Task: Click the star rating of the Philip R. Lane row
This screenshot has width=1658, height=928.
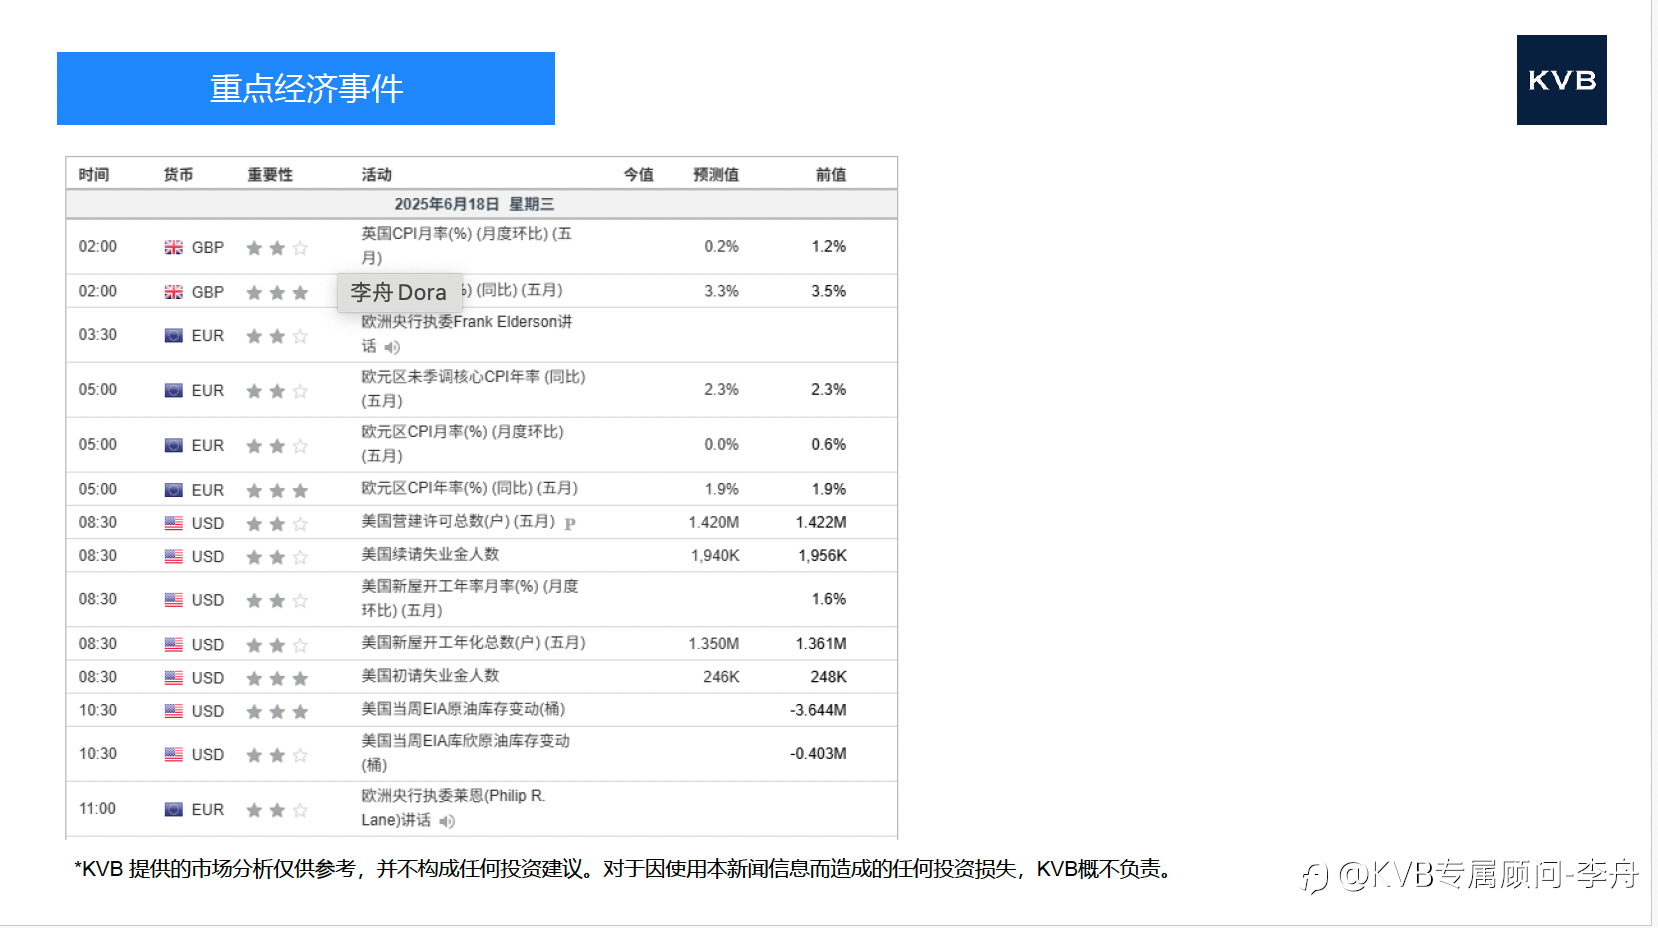Action: tap(277, 810)
